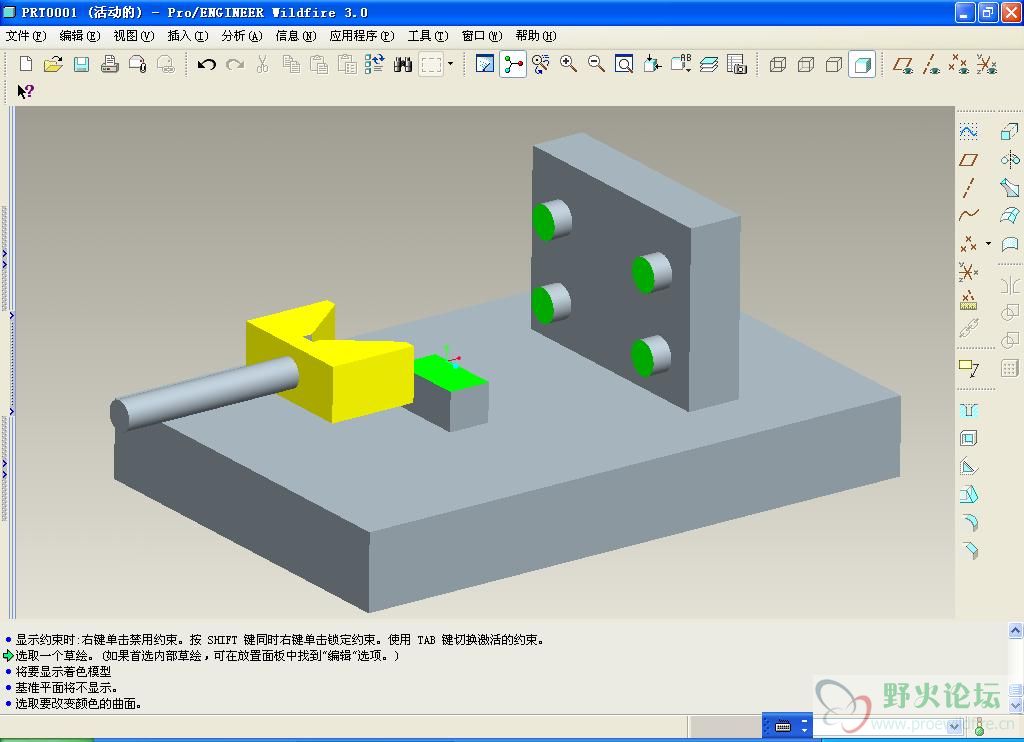
Task: Undo the last action
Action: point(206,64)
